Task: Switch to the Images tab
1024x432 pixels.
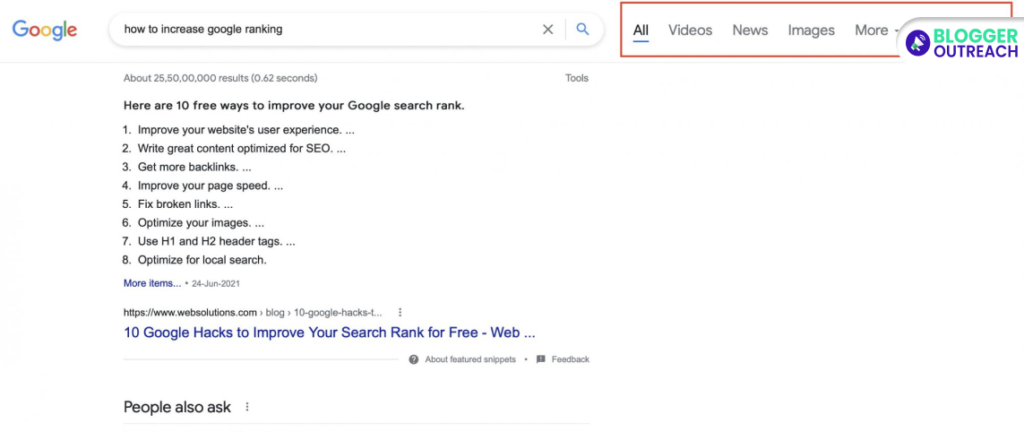Action: 811,30
